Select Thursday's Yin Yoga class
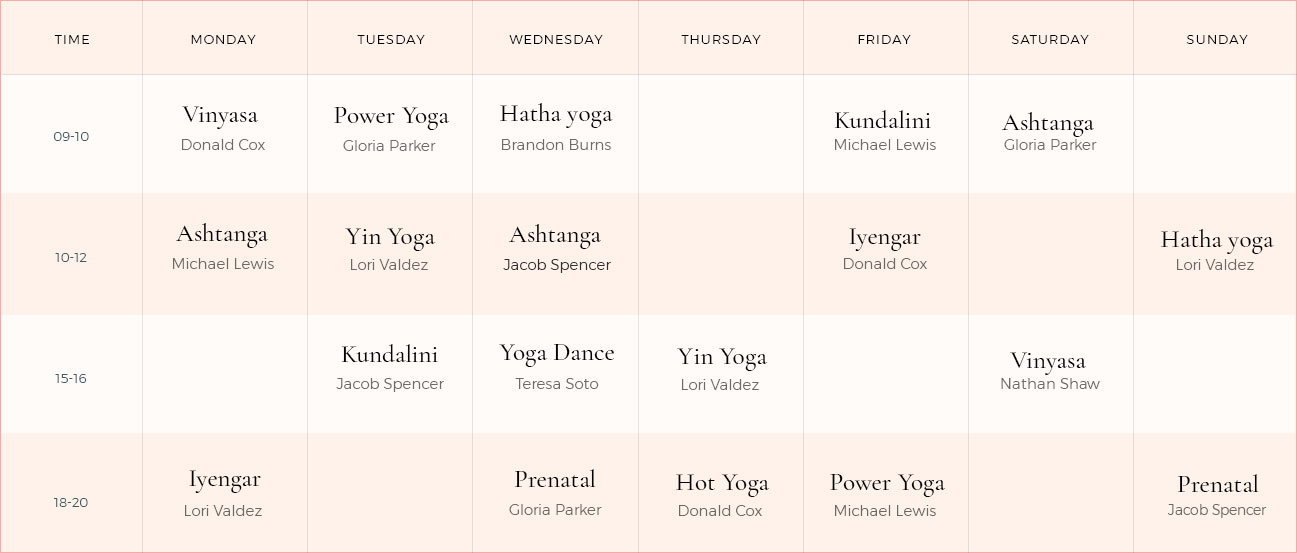Image resolution: width=1297 pixels, height=553 pixels. pyautogui.click(x=721, y=358)
